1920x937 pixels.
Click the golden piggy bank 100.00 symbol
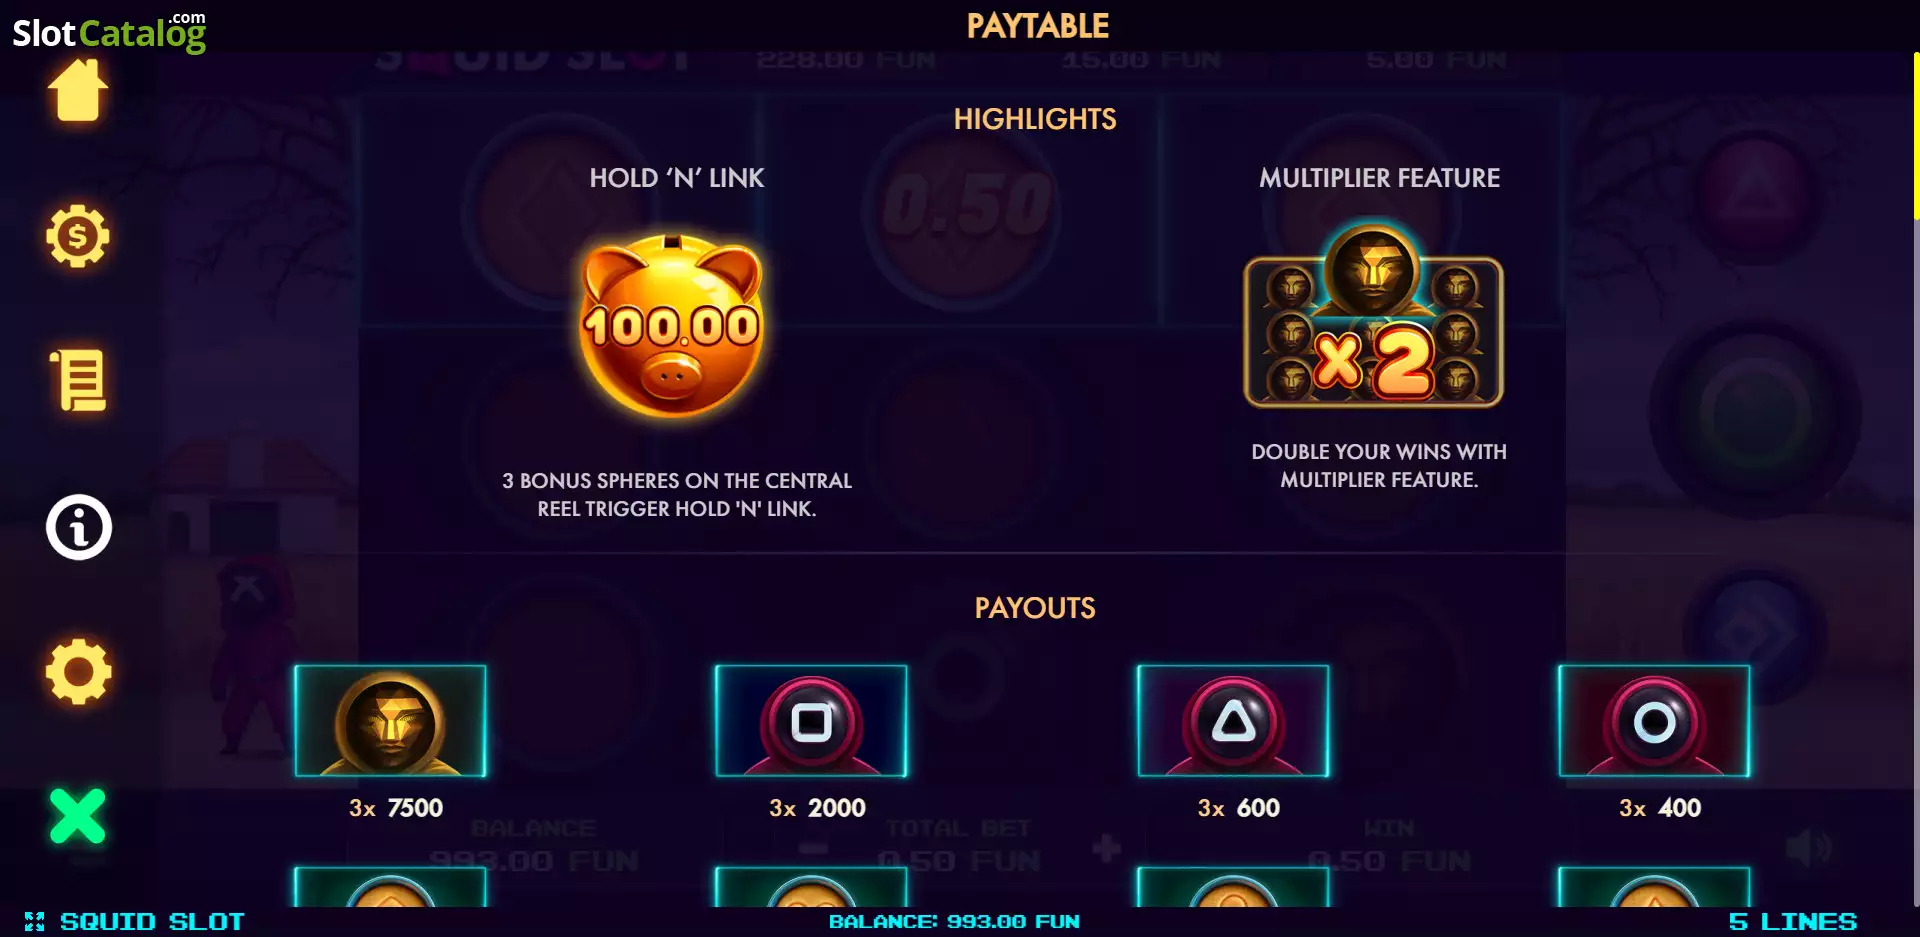tap(672, 327)
